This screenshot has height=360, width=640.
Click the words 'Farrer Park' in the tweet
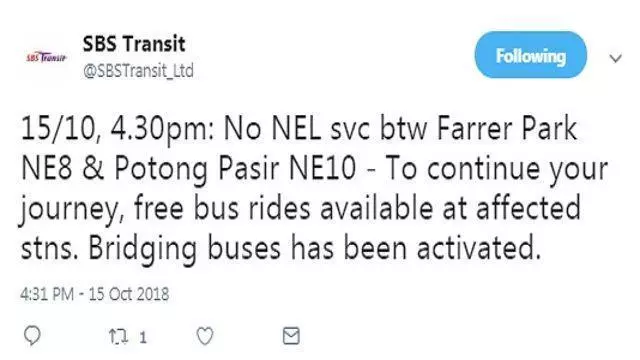tap(507, 129)
